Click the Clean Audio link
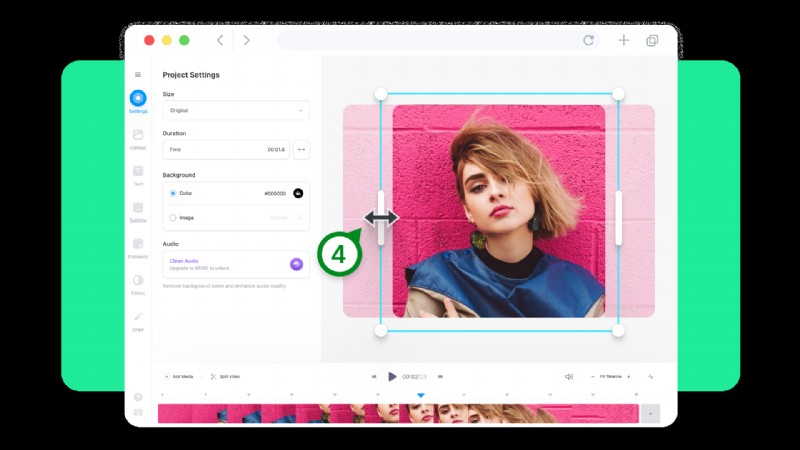The image size is (800, 450). click(x=184, y=261)
